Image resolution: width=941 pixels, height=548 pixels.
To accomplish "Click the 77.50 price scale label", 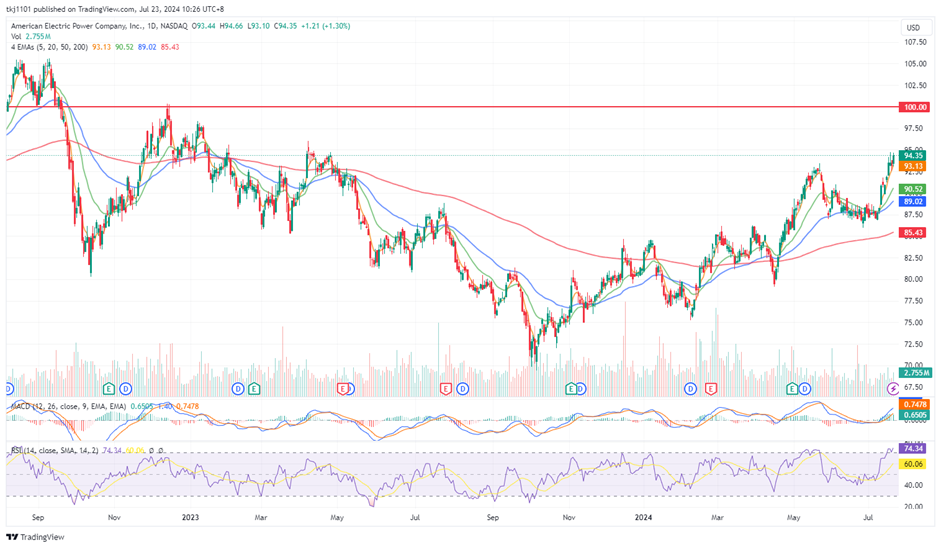I will pos(915,301).
